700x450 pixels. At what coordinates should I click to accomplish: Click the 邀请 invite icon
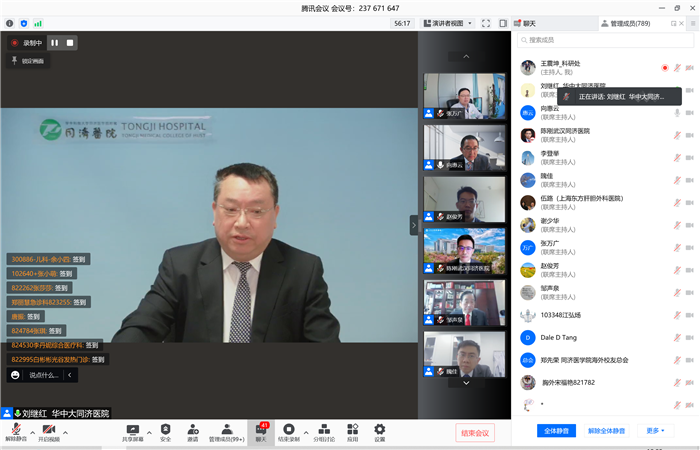coord(192,430)
